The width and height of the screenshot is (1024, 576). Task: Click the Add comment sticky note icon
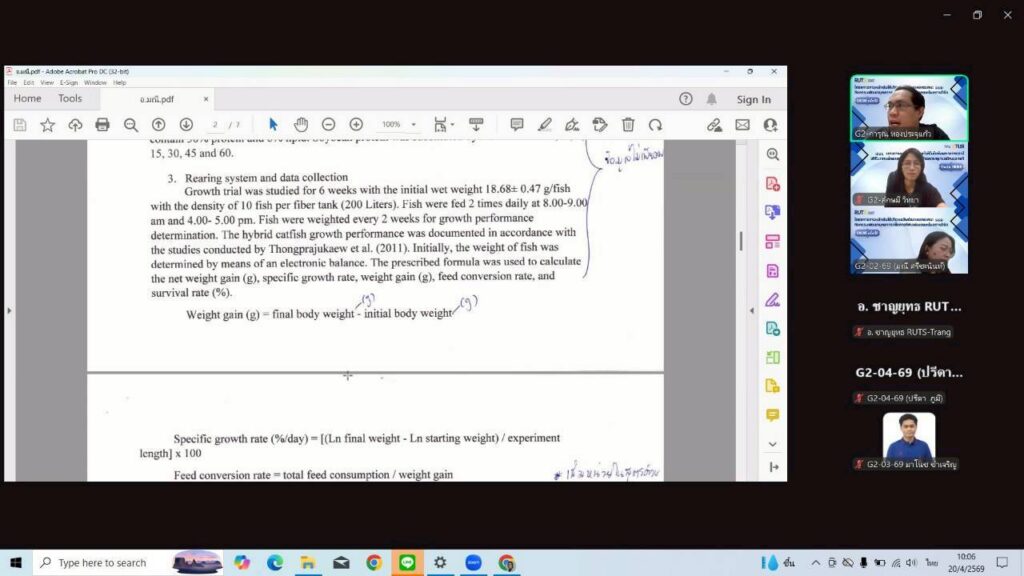[x=517, y=125]
